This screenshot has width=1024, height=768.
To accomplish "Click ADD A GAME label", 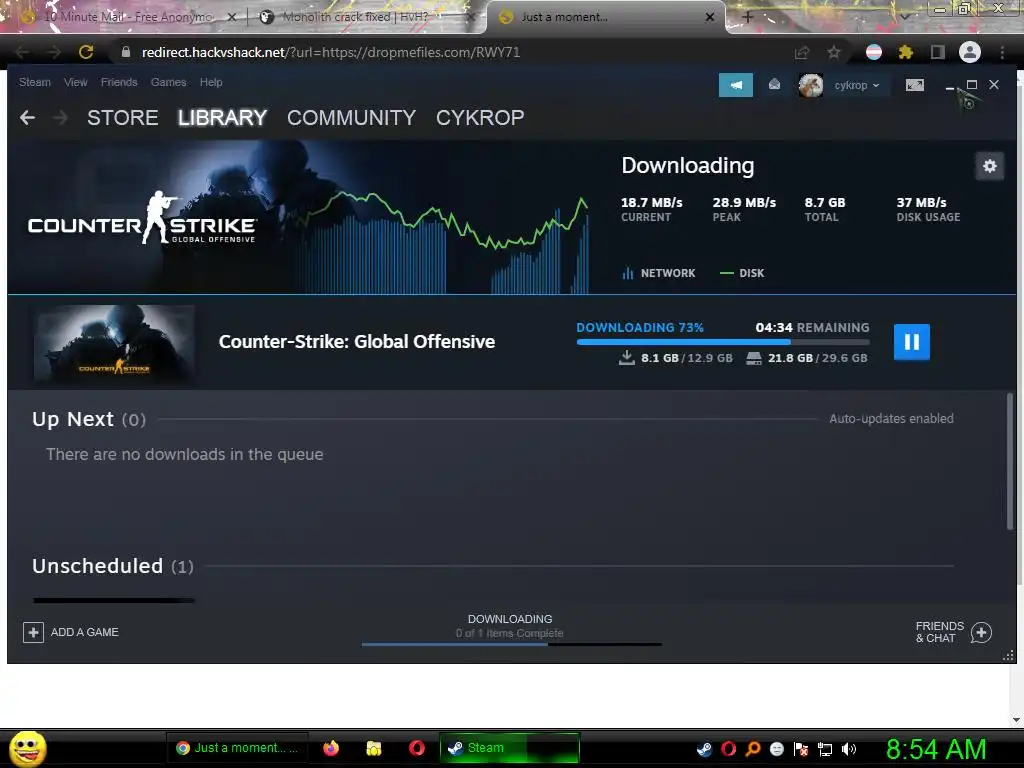I will (85, 632).
